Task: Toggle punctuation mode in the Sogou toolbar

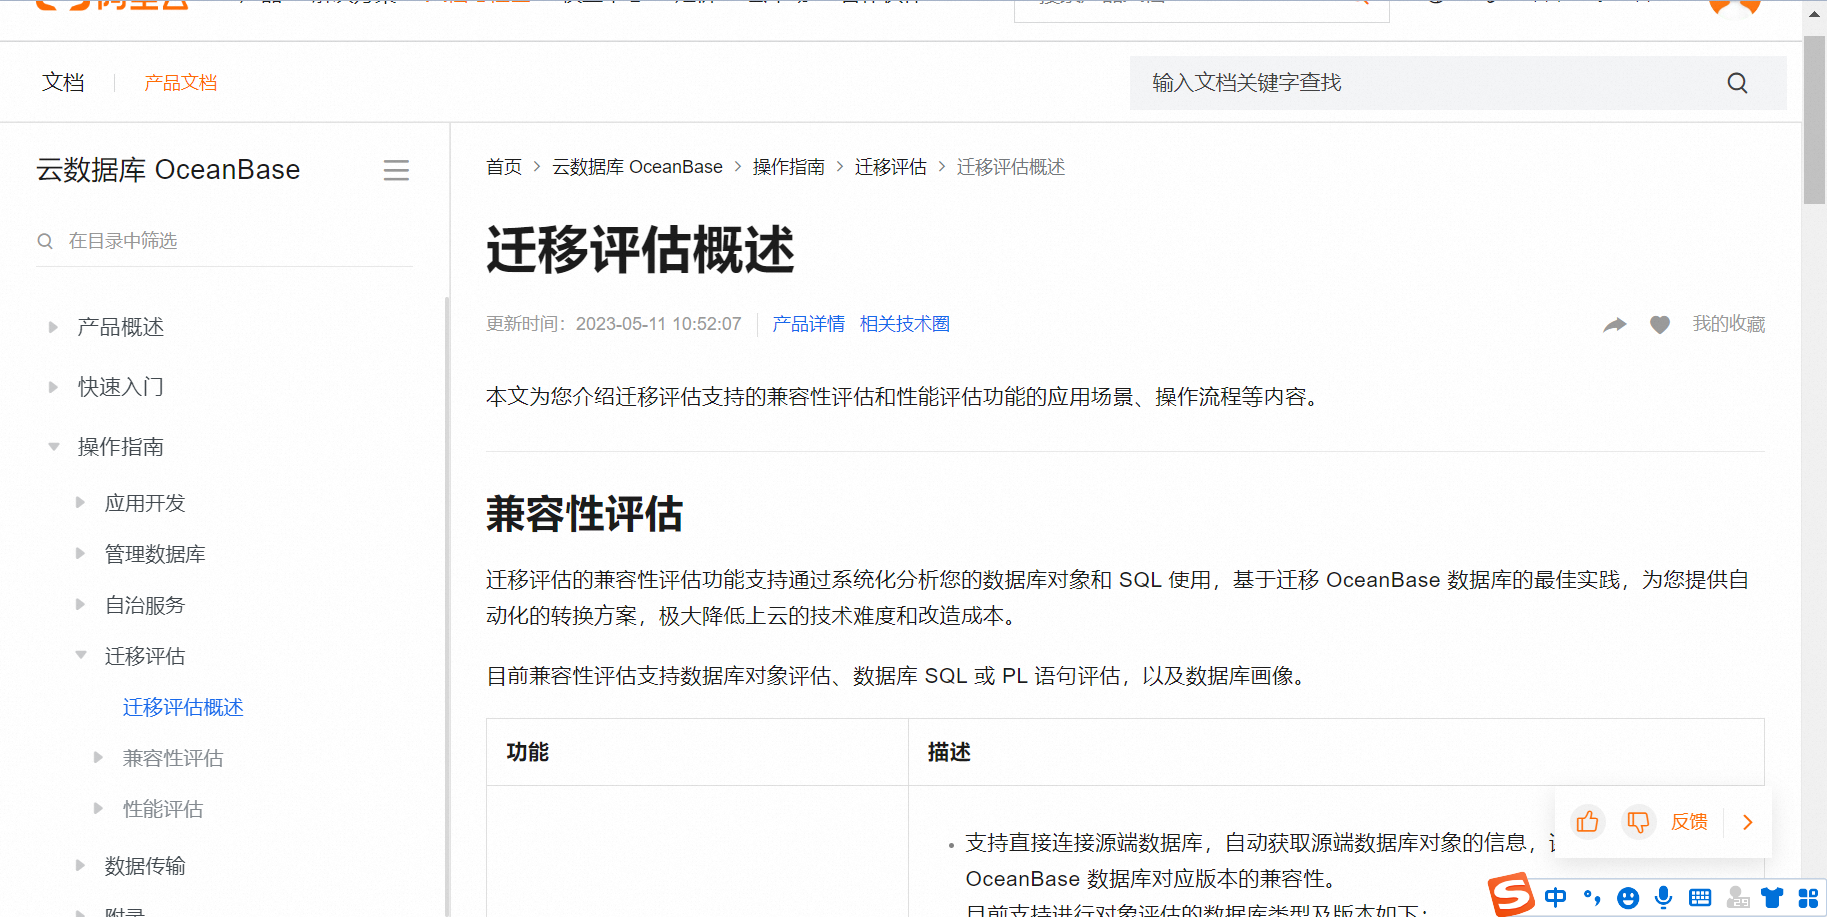Action: [x=1592, y=897]
